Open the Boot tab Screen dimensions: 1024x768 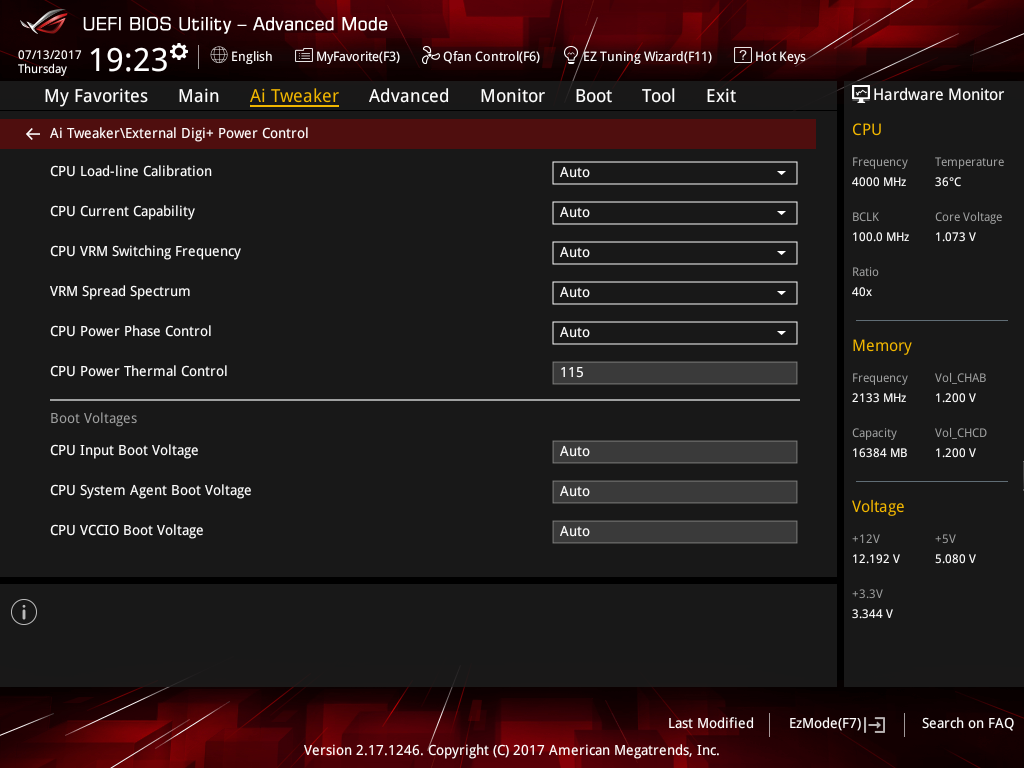point(593,96)
